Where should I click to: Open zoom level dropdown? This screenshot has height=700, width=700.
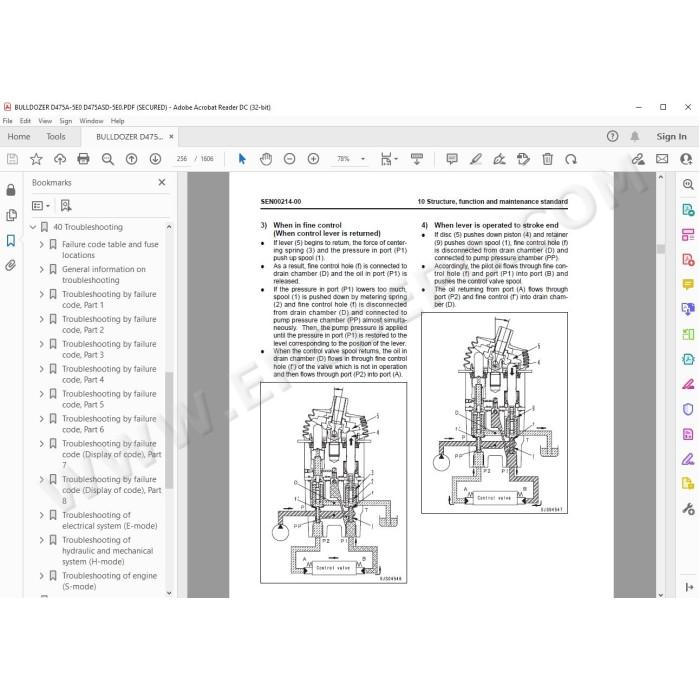click(362, 159)
